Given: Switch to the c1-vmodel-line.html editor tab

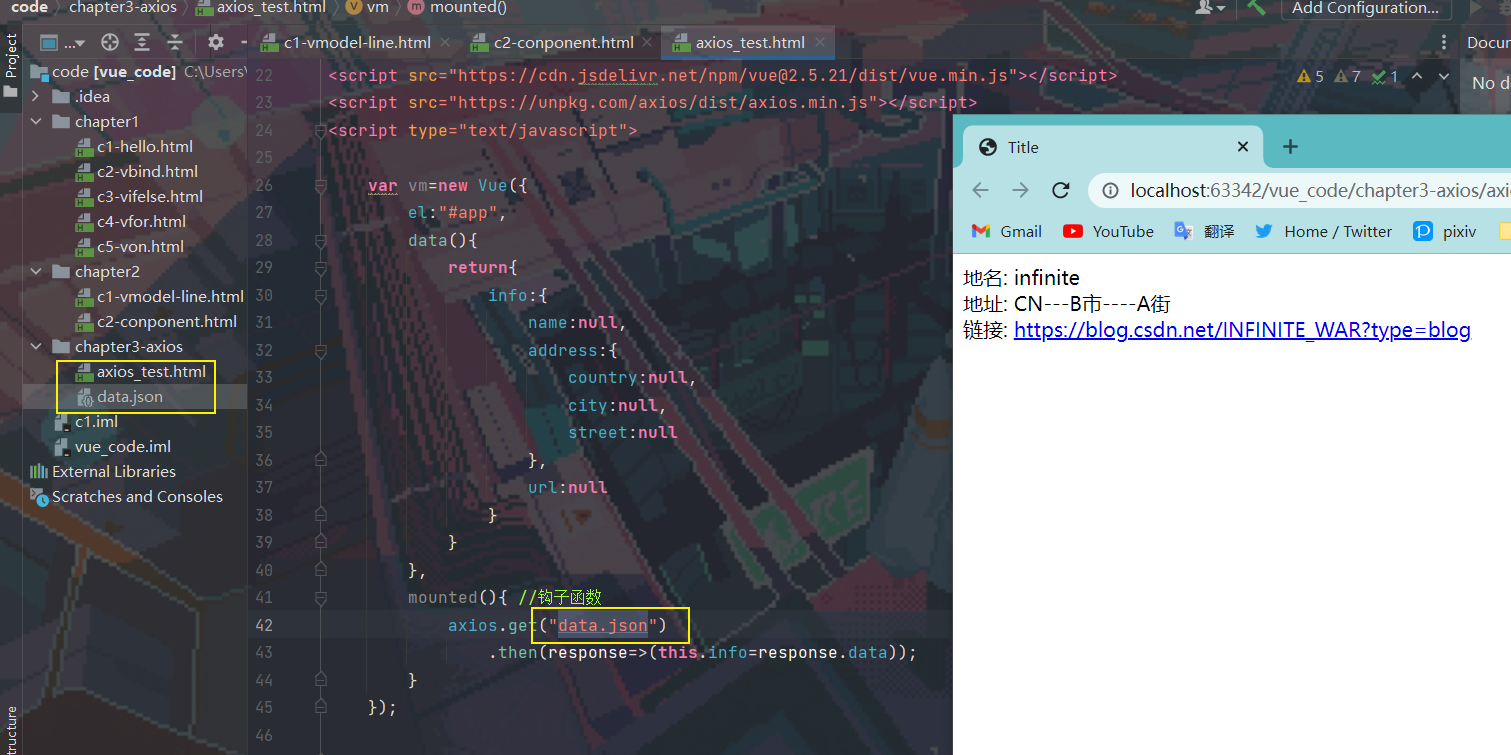Looking at the screenshot, I should [346, 43].
